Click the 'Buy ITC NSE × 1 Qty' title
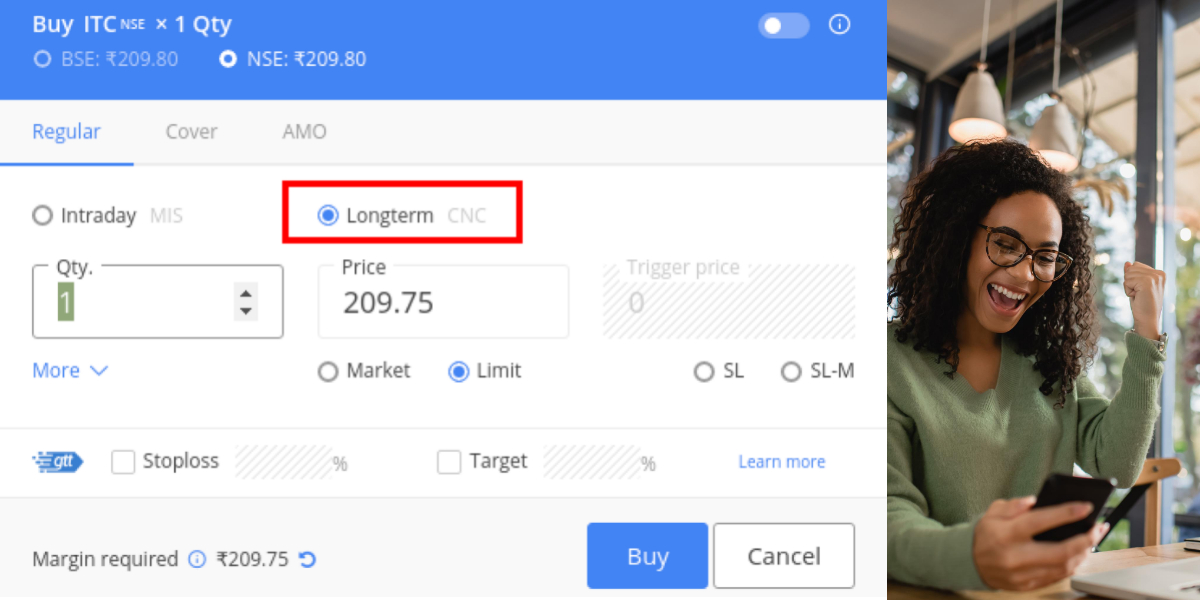This screenshot has width=1200, height=600. click(132, 25)
